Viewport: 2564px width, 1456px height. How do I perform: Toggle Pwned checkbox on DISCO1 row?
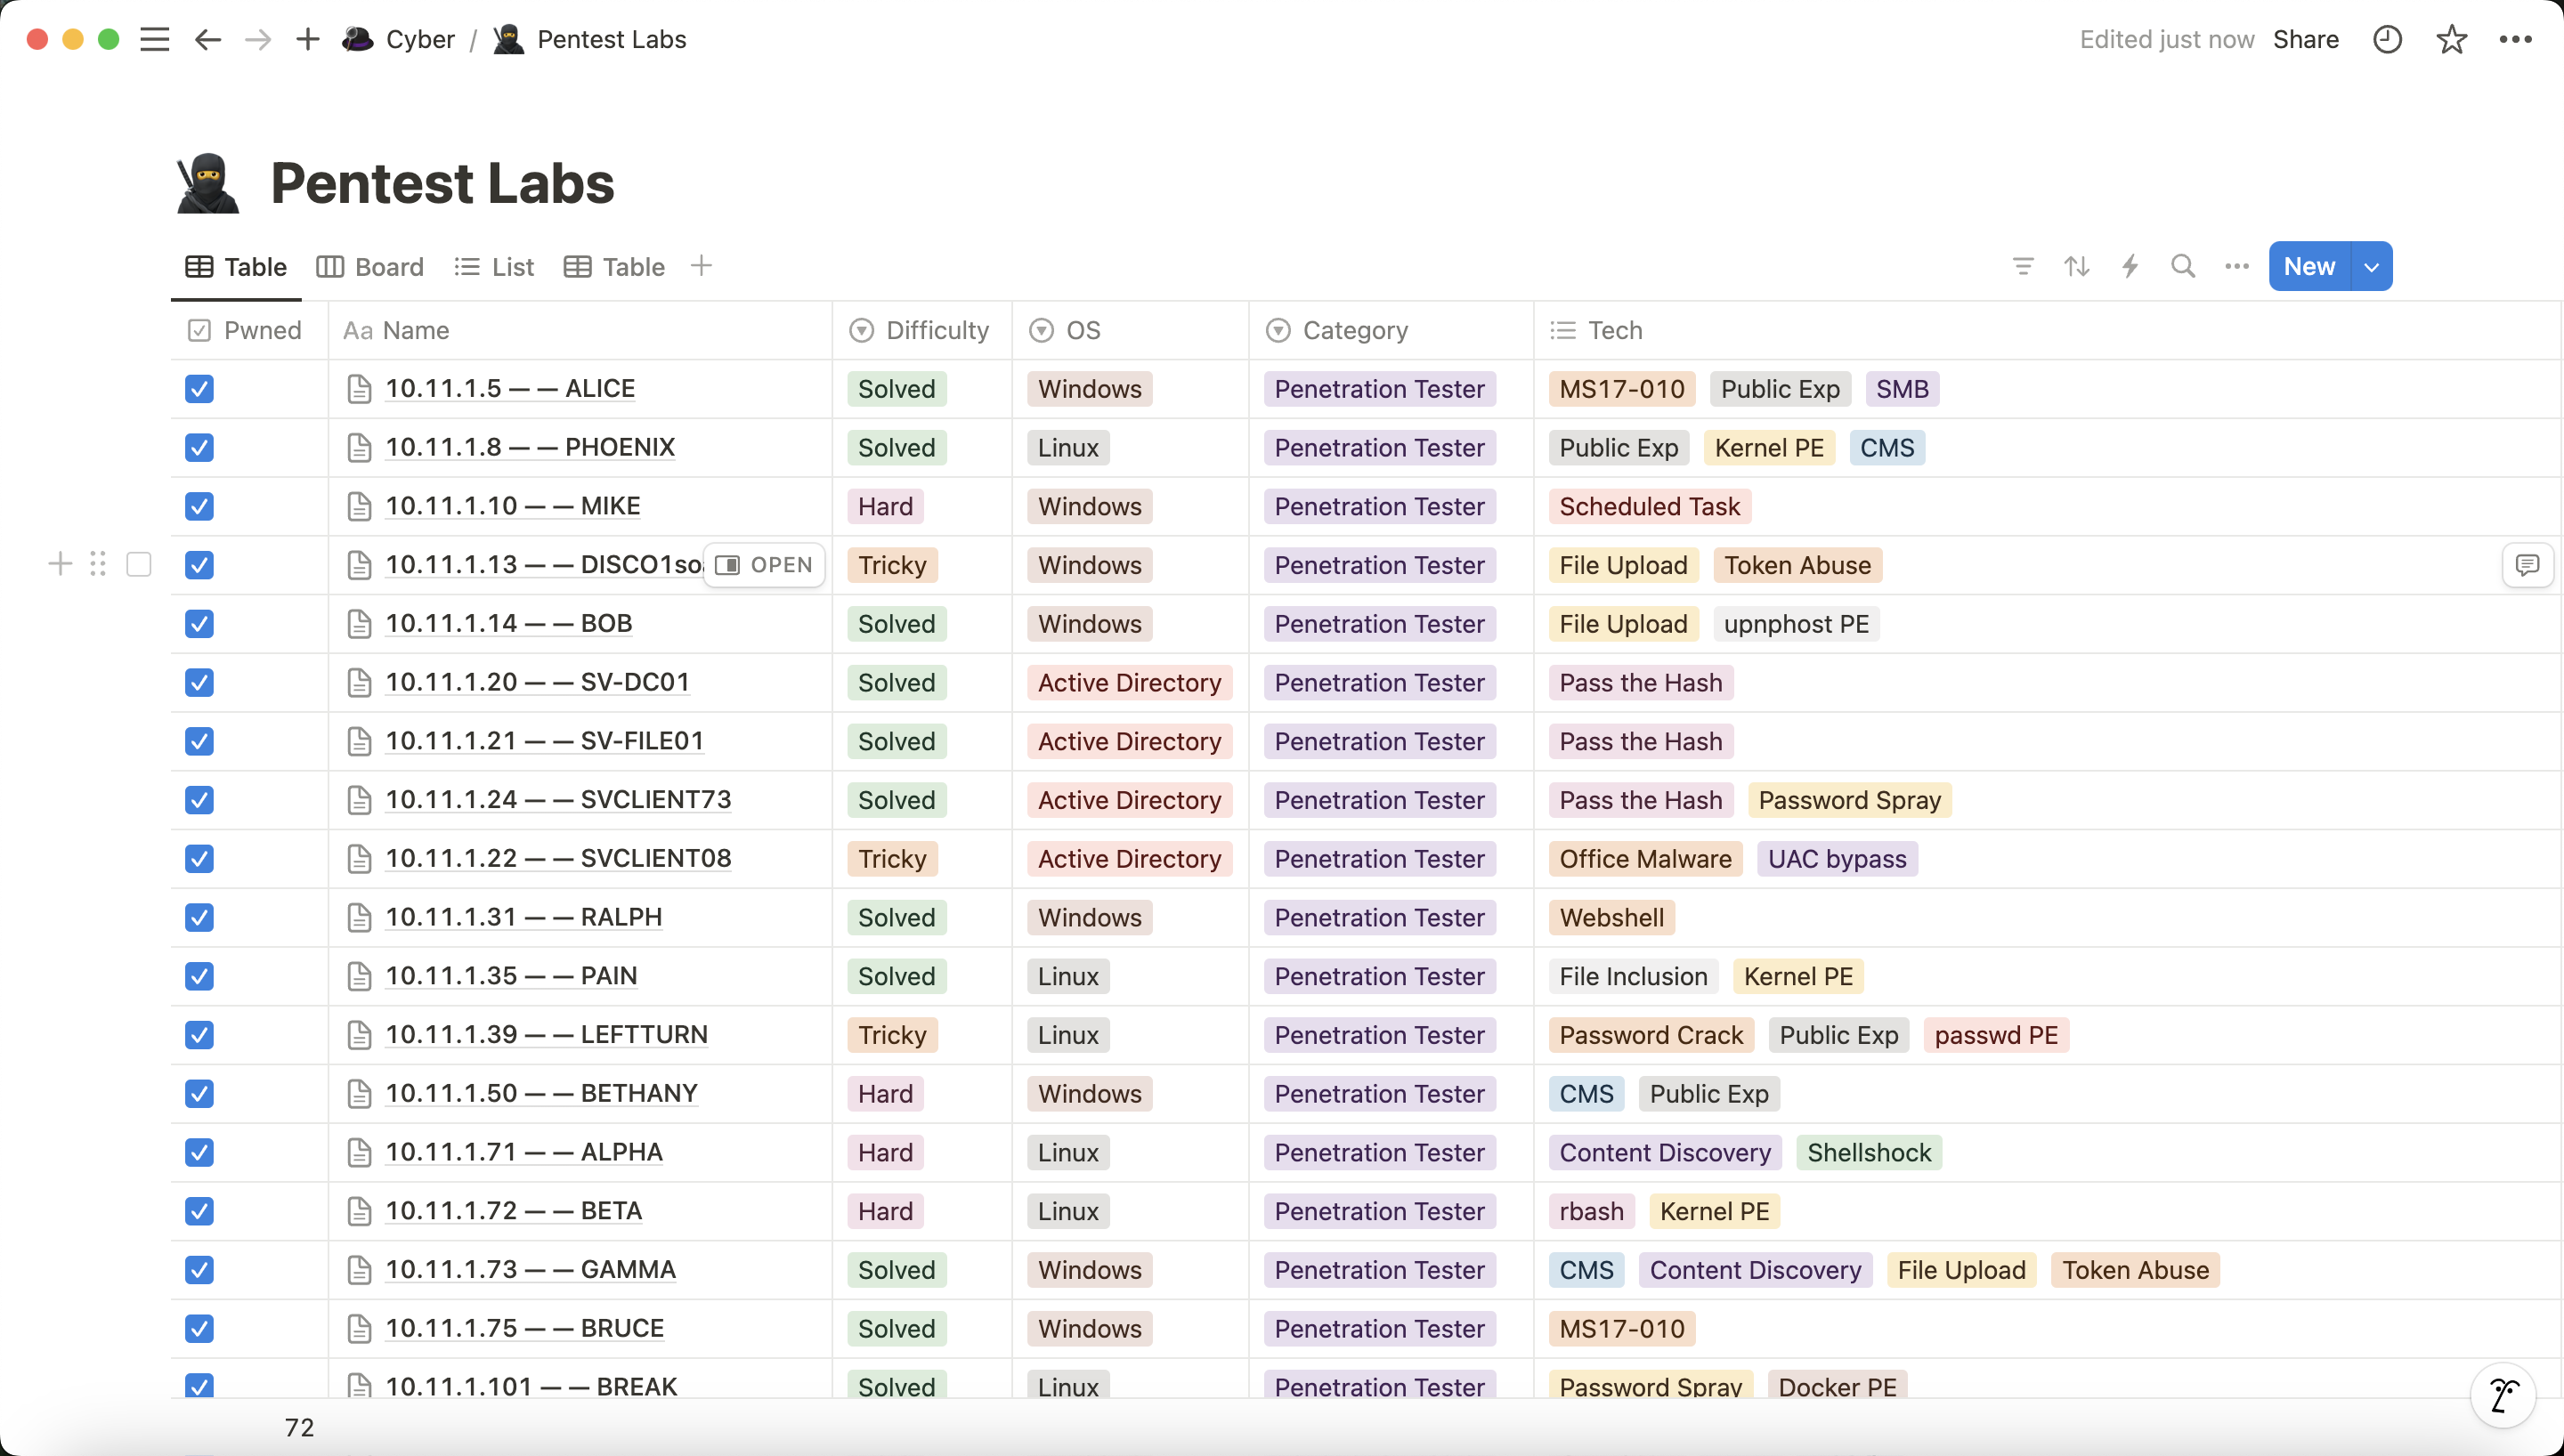pos(199,565)
